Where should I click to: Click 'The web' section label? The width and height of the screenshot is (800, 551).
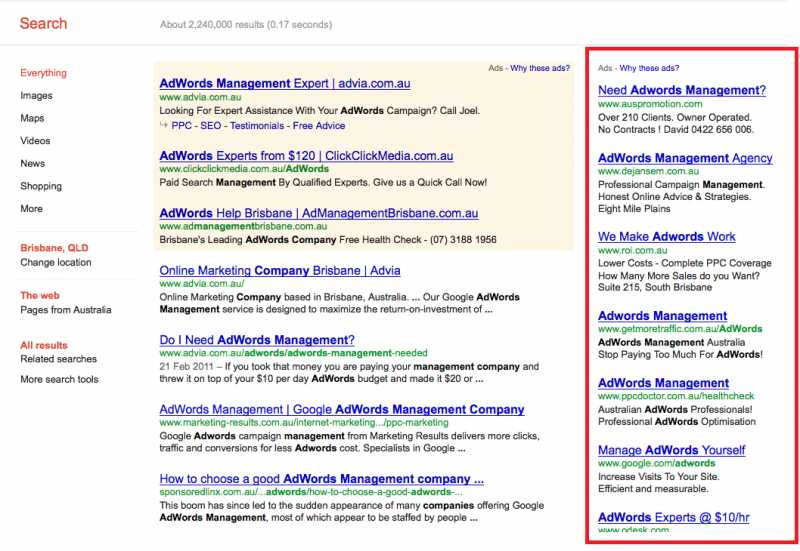(40, 295)
